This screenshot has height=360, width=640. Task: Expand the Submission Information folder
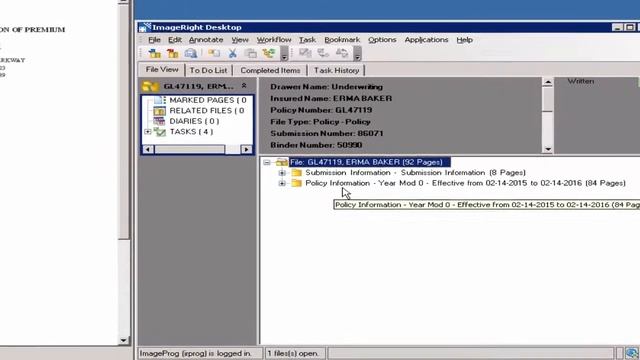[282, 173]
